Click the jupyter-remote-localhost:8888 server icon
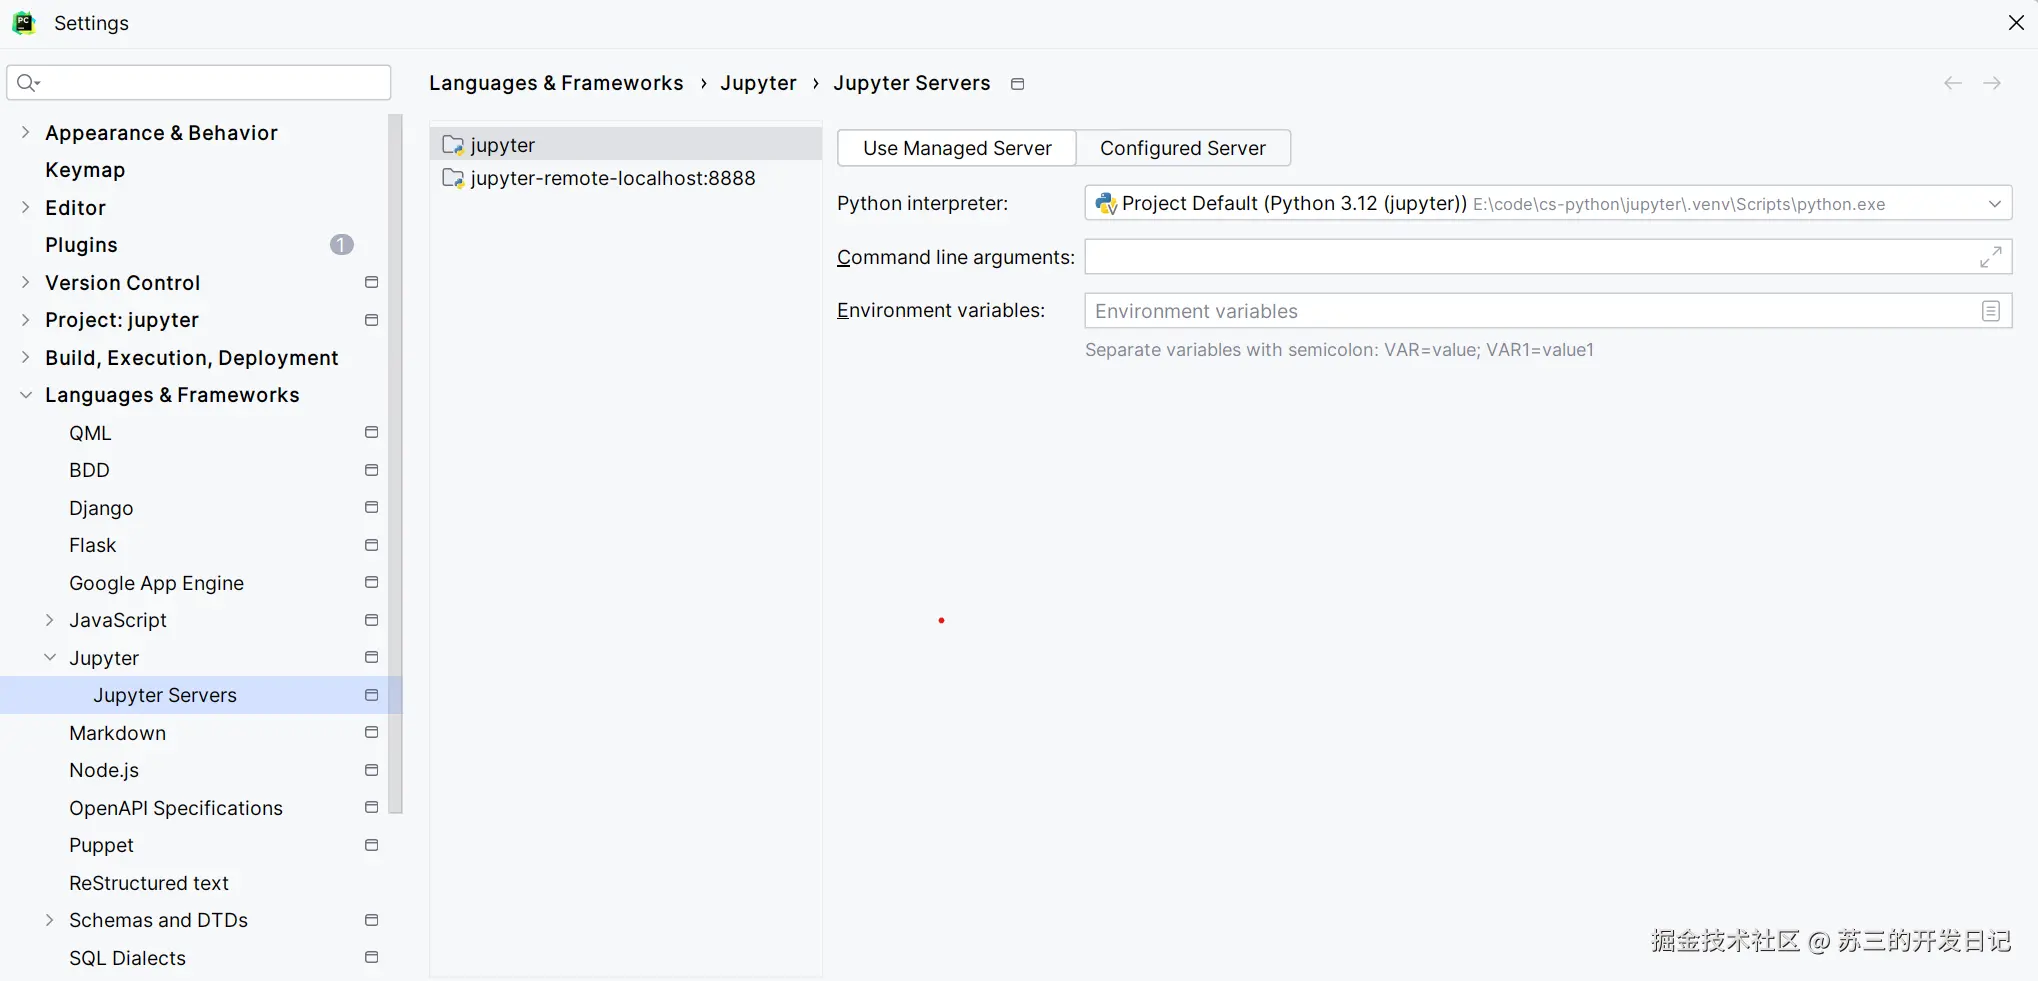This screenshot has height=981, width=2038. click(453, 178)
